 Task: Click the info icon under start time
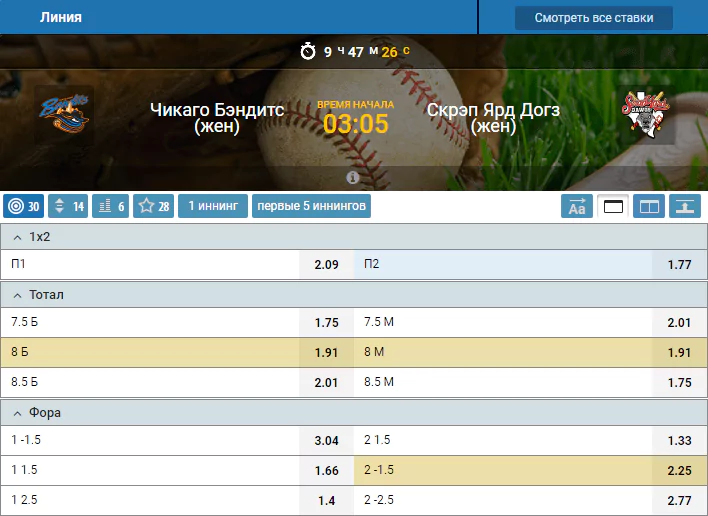coord(353,177)
